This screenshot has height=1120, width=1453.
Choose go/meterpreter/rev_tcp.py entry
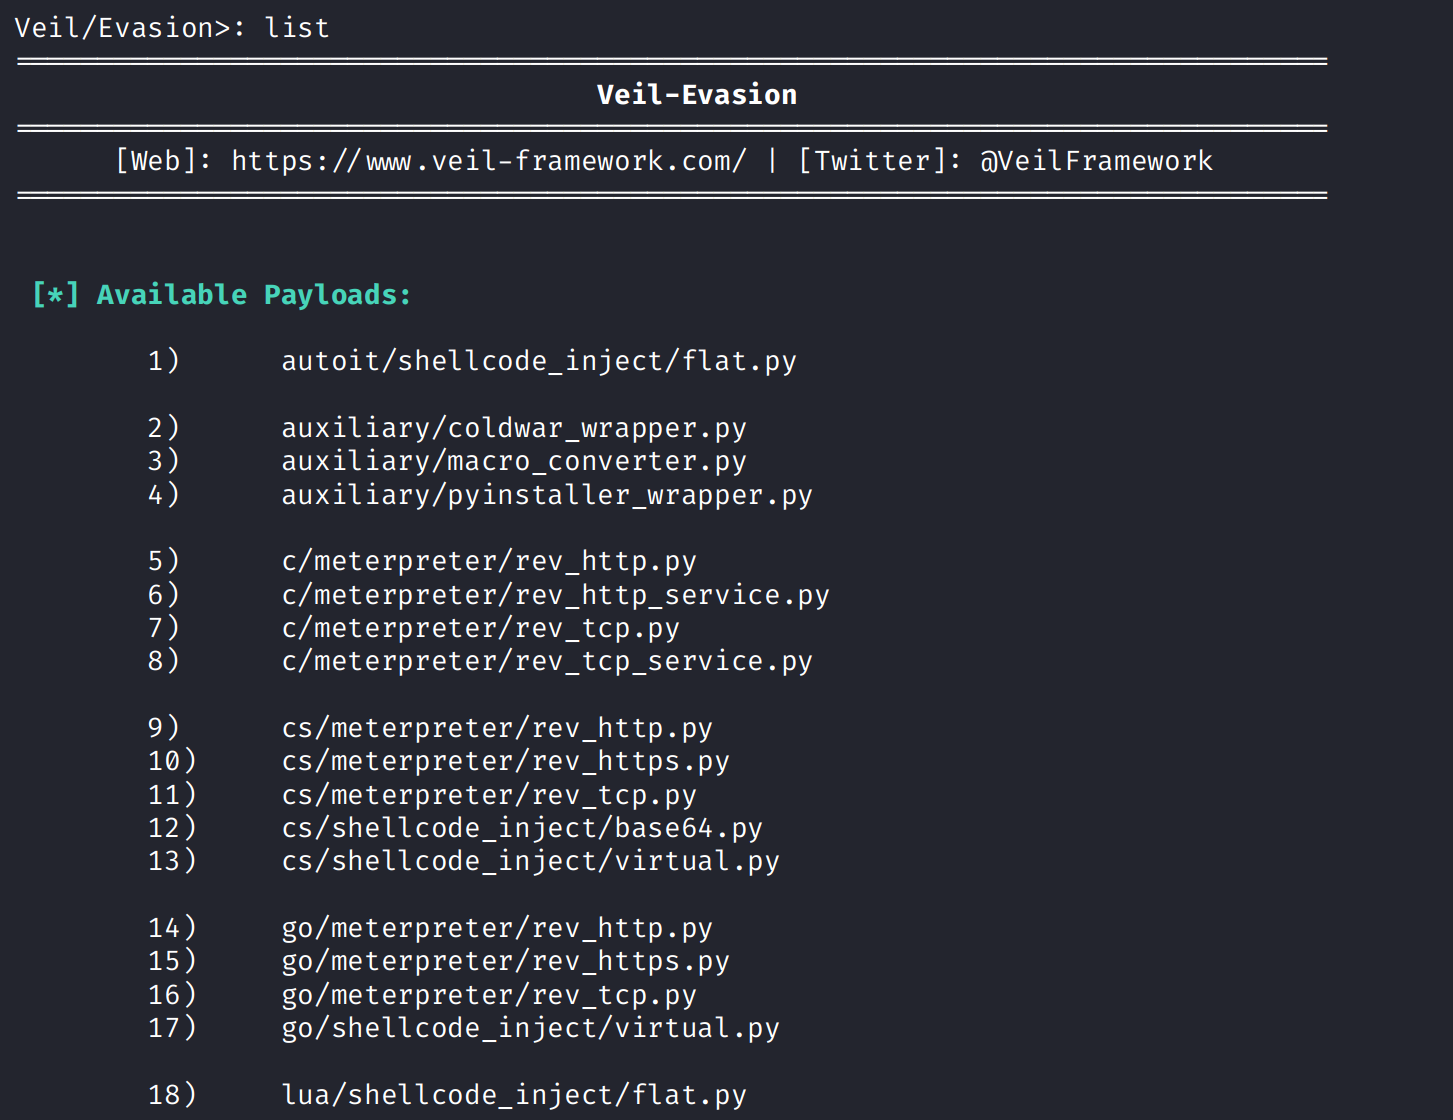(x=489, y=995)
